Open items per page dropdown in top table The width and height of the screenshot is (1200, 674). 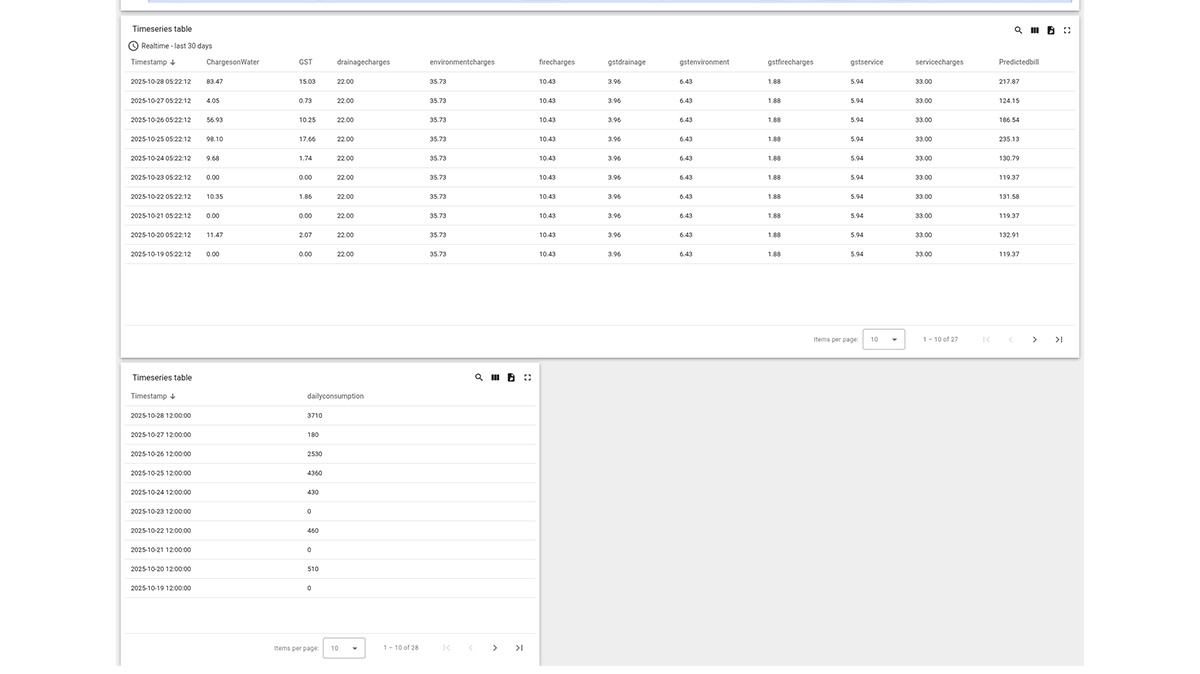pos(882,338)
